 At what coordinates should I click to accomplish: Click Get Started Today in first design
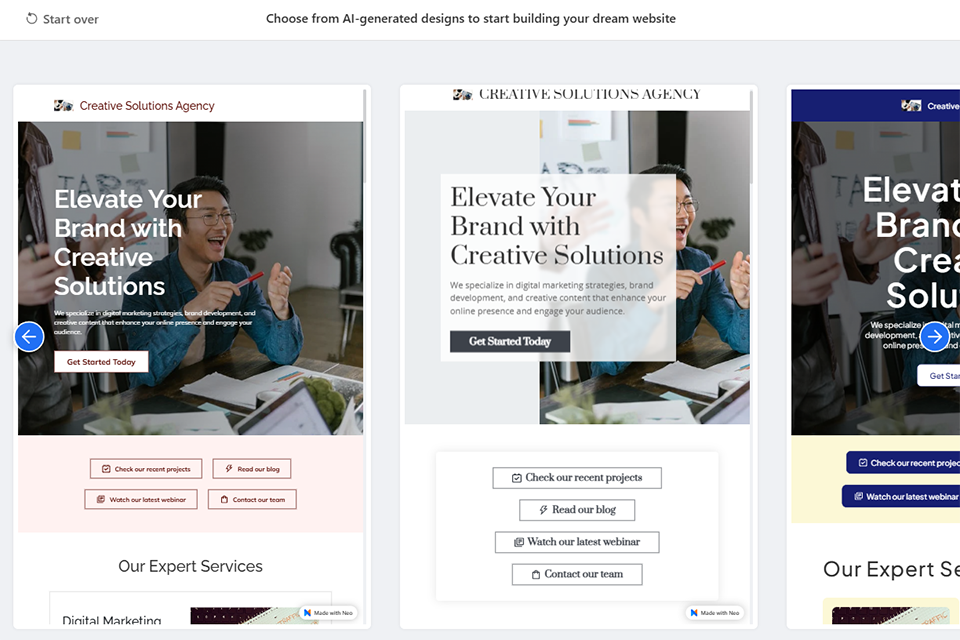(x=101, y=362)
